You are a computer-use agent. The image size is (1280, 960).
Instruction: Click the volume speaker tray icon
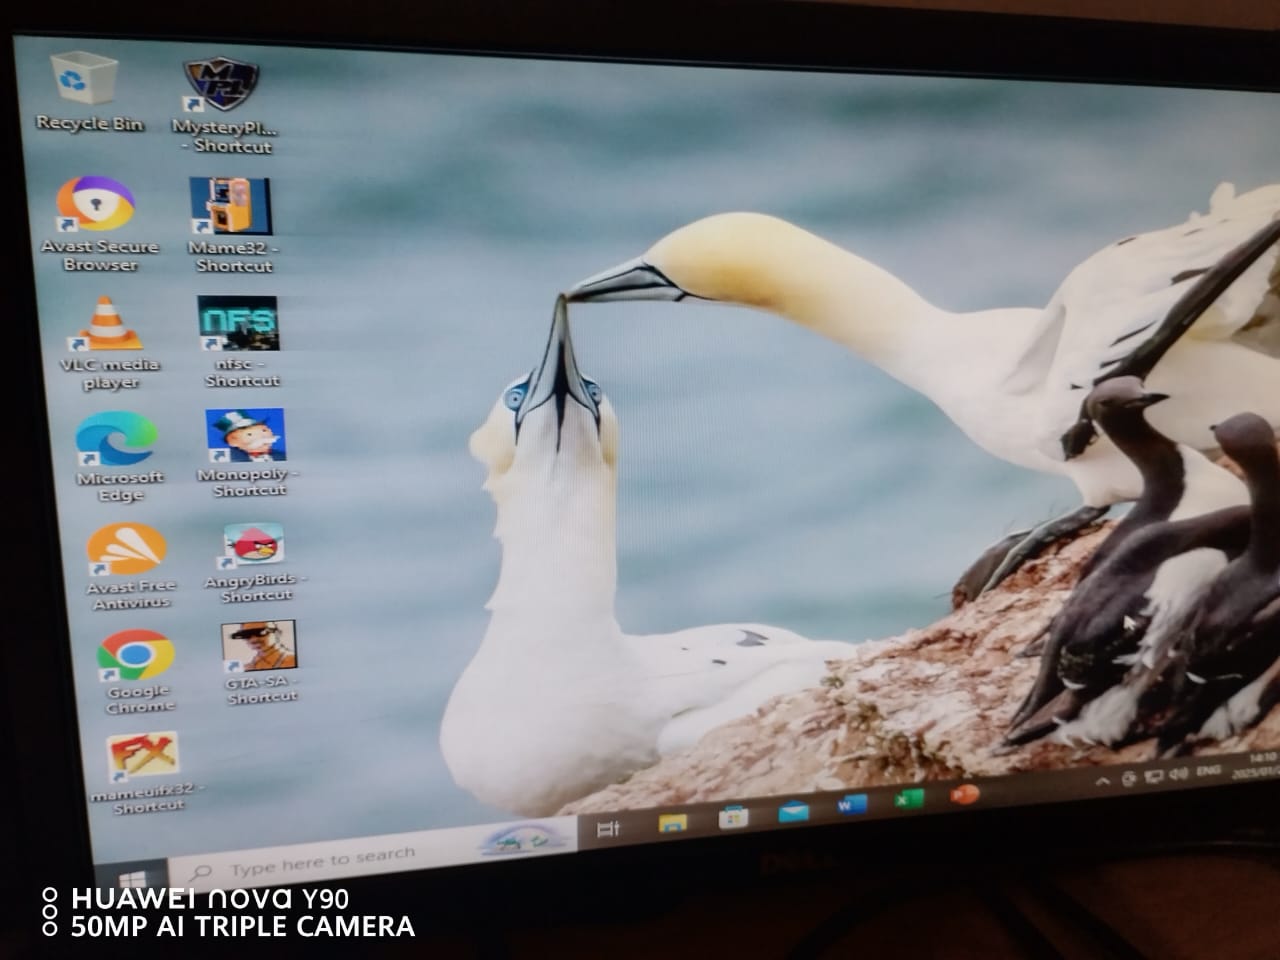pyautogui.click(x=1177, y=774)
